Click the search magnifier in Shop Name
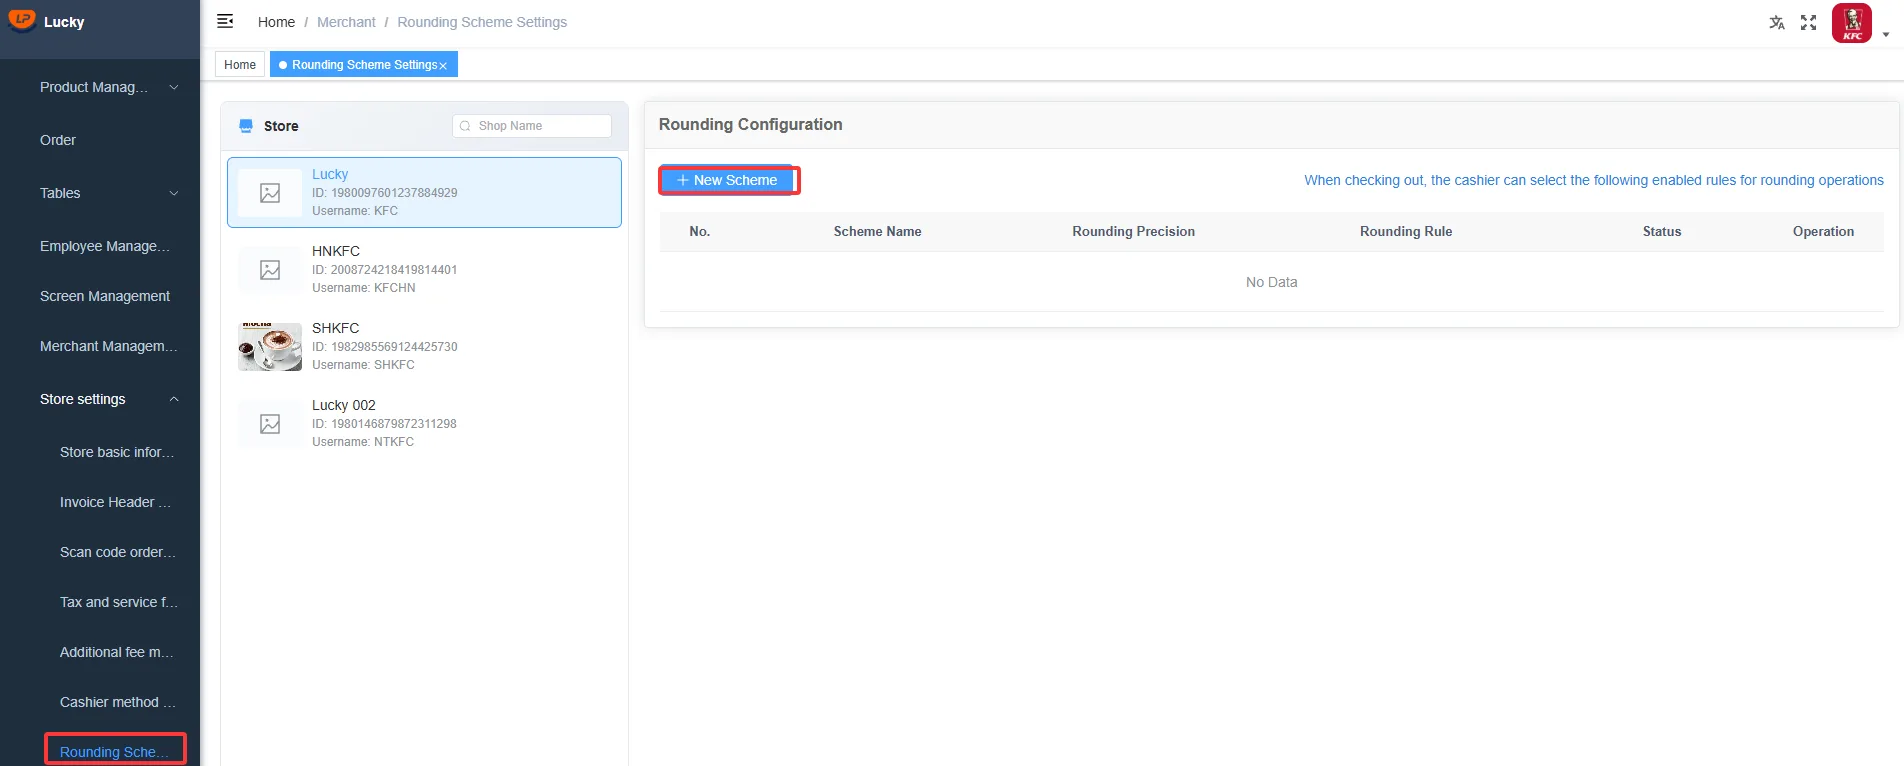Image resolution: width=1904 pixels, height=766 pixels. (x=465, y=126)
